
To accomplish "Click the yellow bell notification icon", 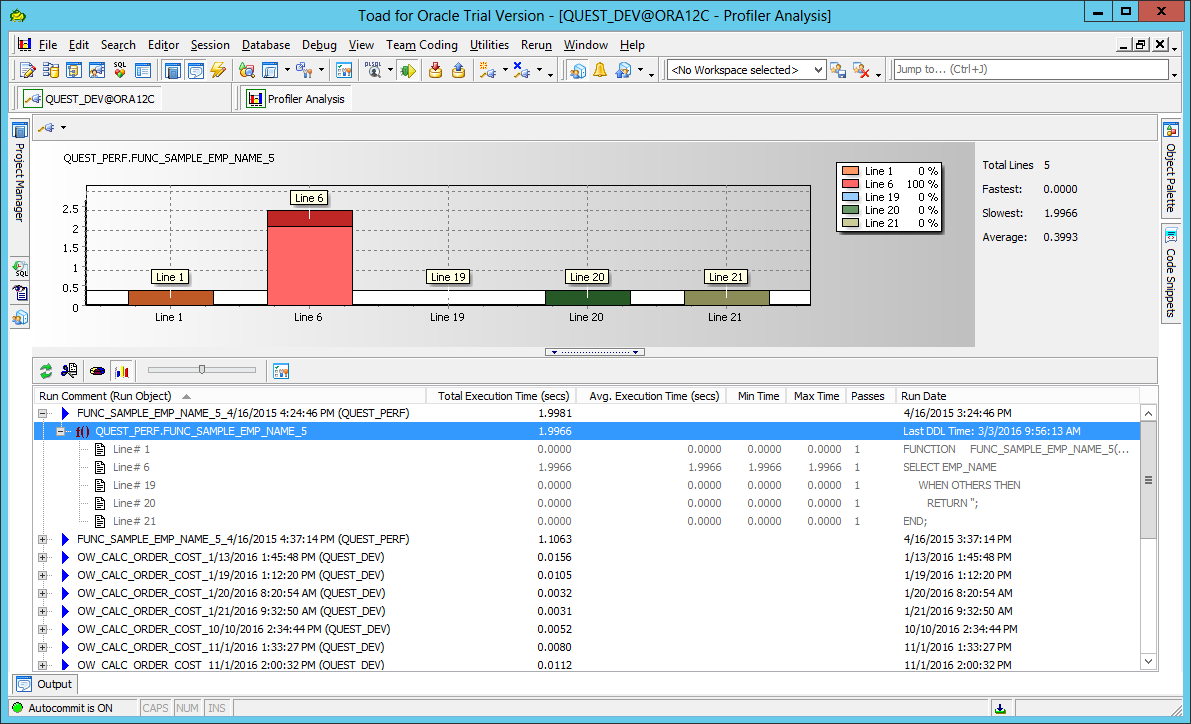I will tap(600, 71).
